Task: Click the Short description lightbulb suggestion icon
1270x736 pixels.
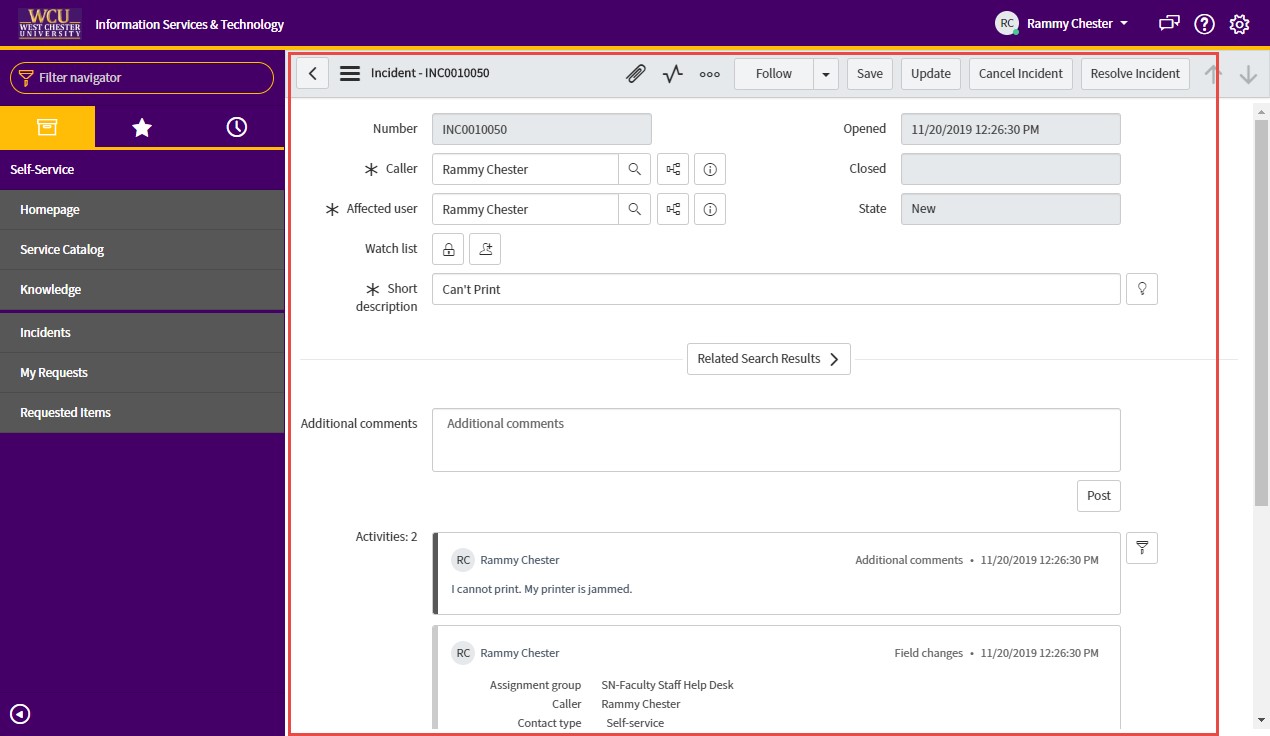Action: [1141, 289]
